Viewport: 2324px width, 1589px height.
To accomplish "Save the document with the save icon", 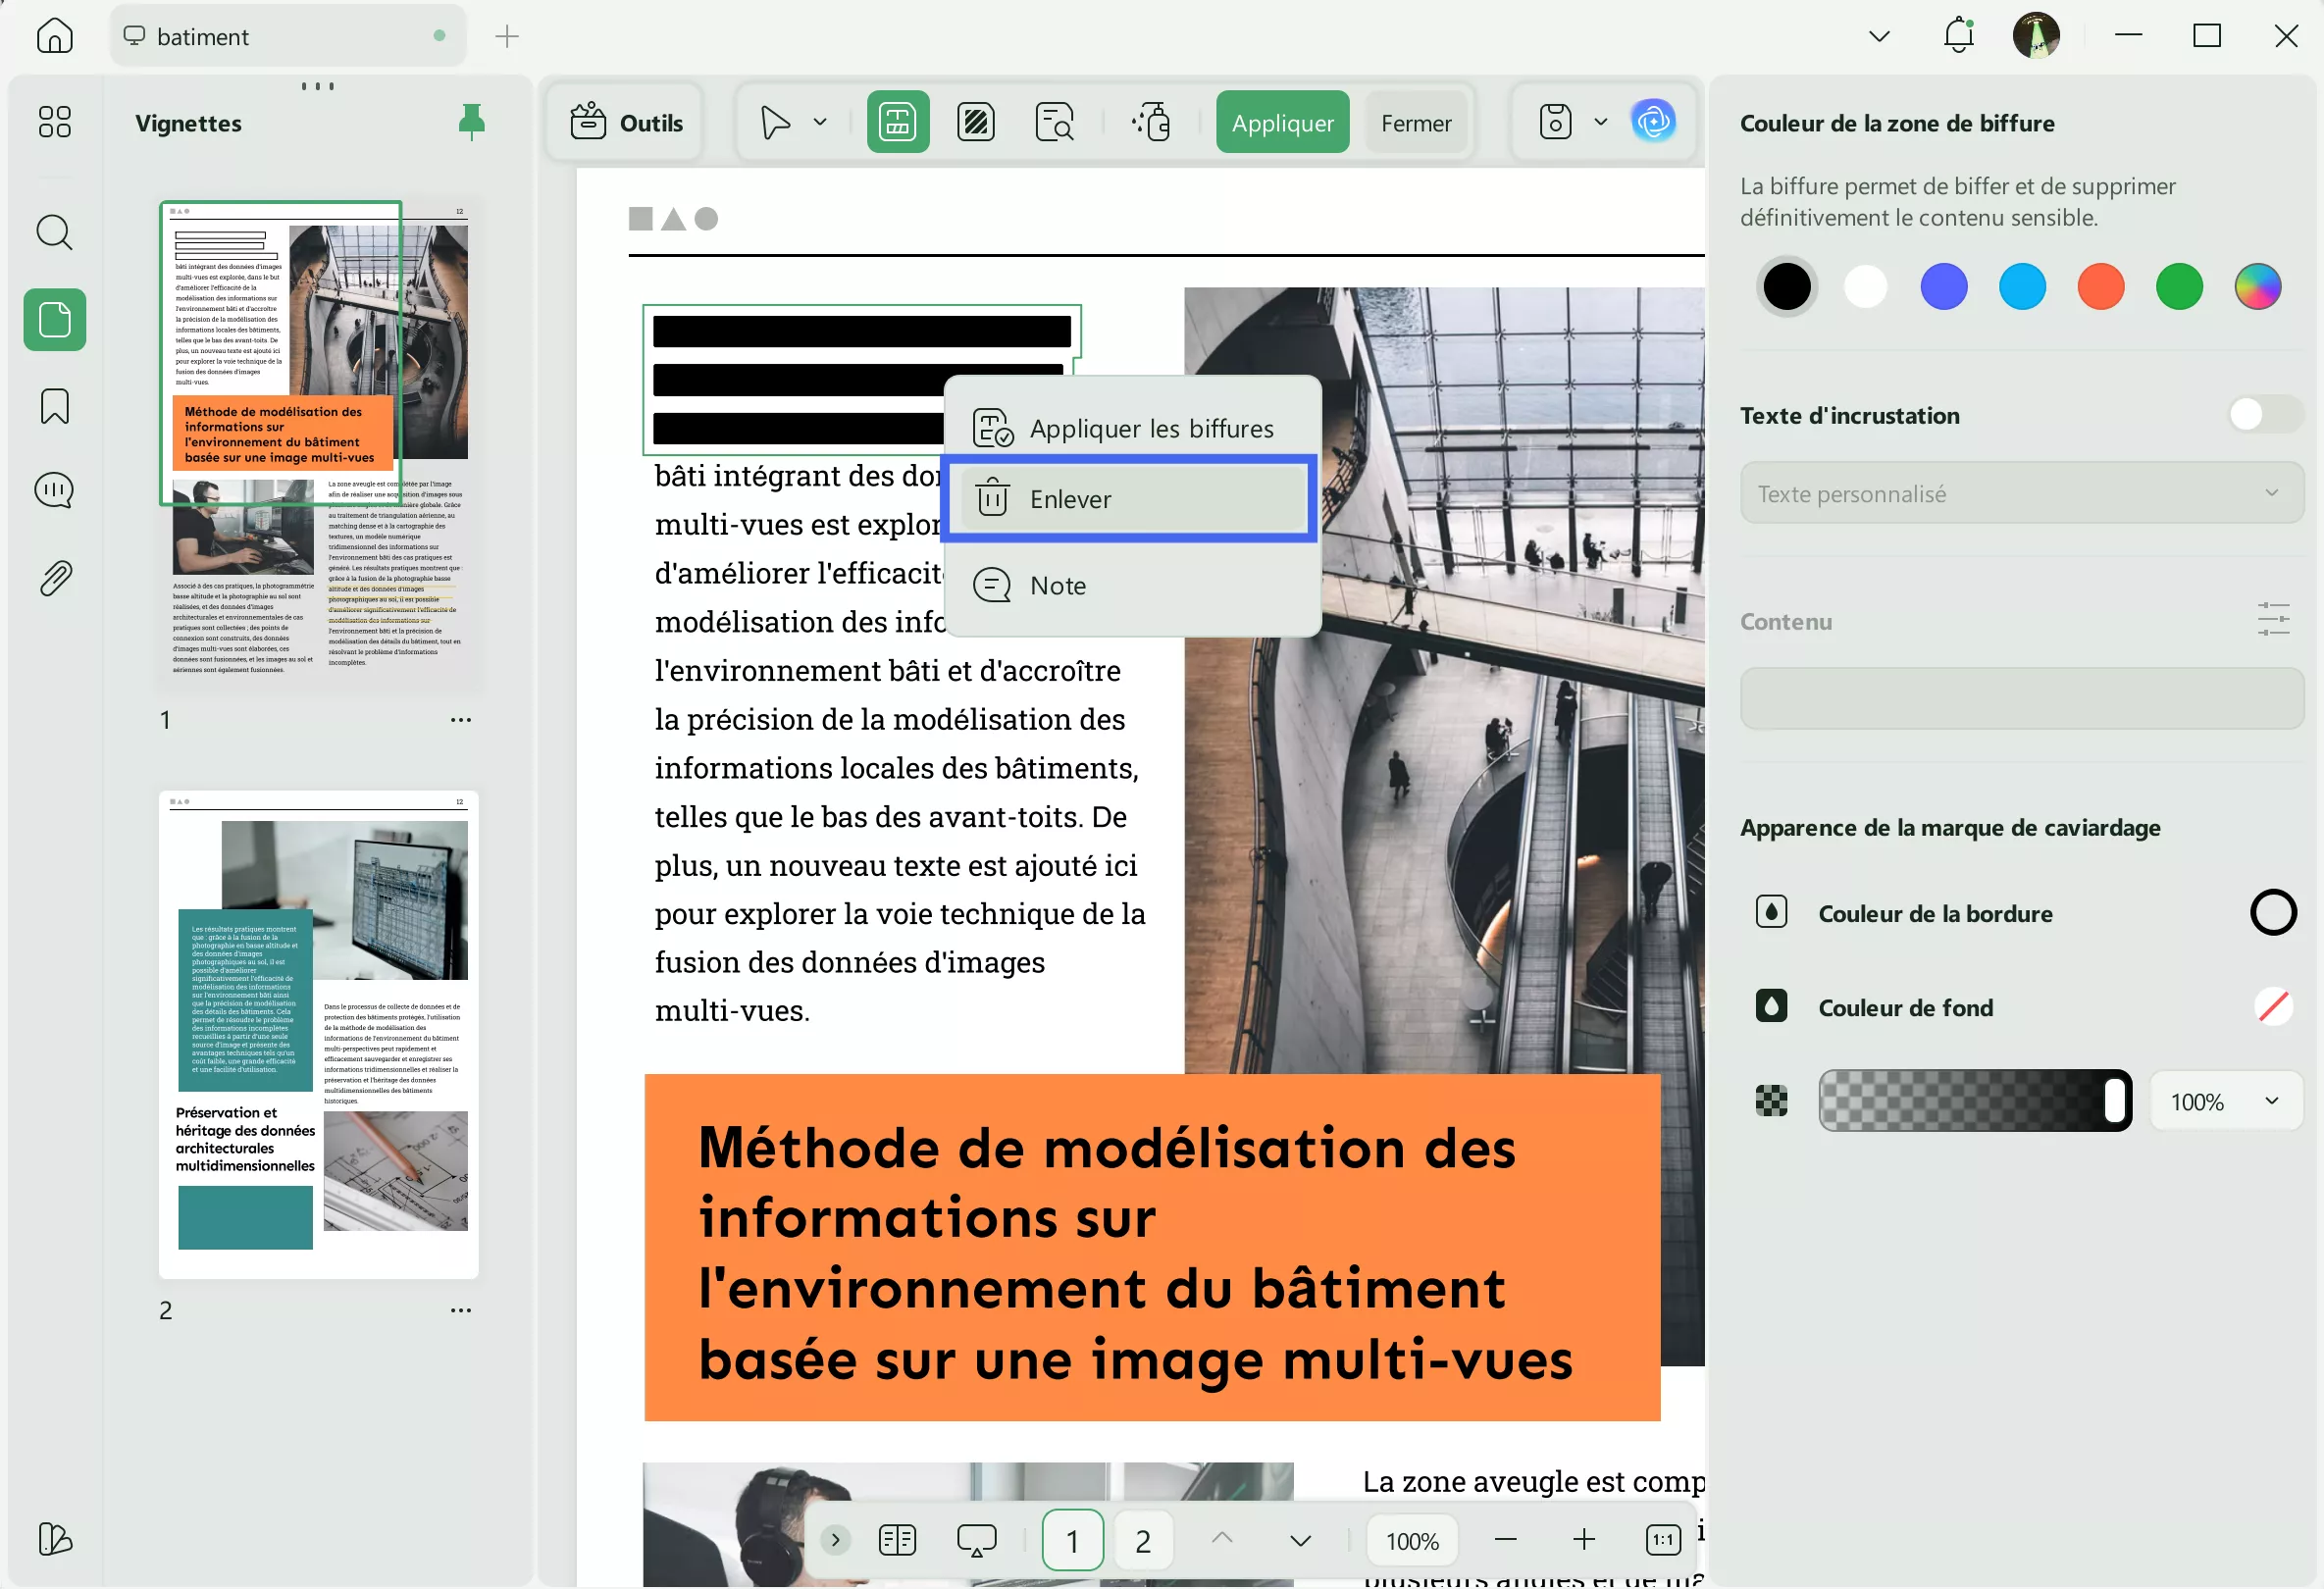I will click(1554, 122).
